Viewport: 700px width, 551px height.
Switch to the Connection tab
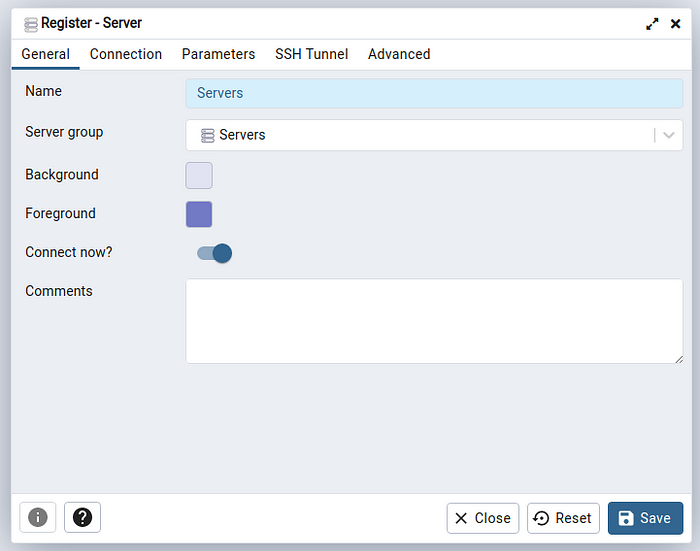(x=126, y=54)
